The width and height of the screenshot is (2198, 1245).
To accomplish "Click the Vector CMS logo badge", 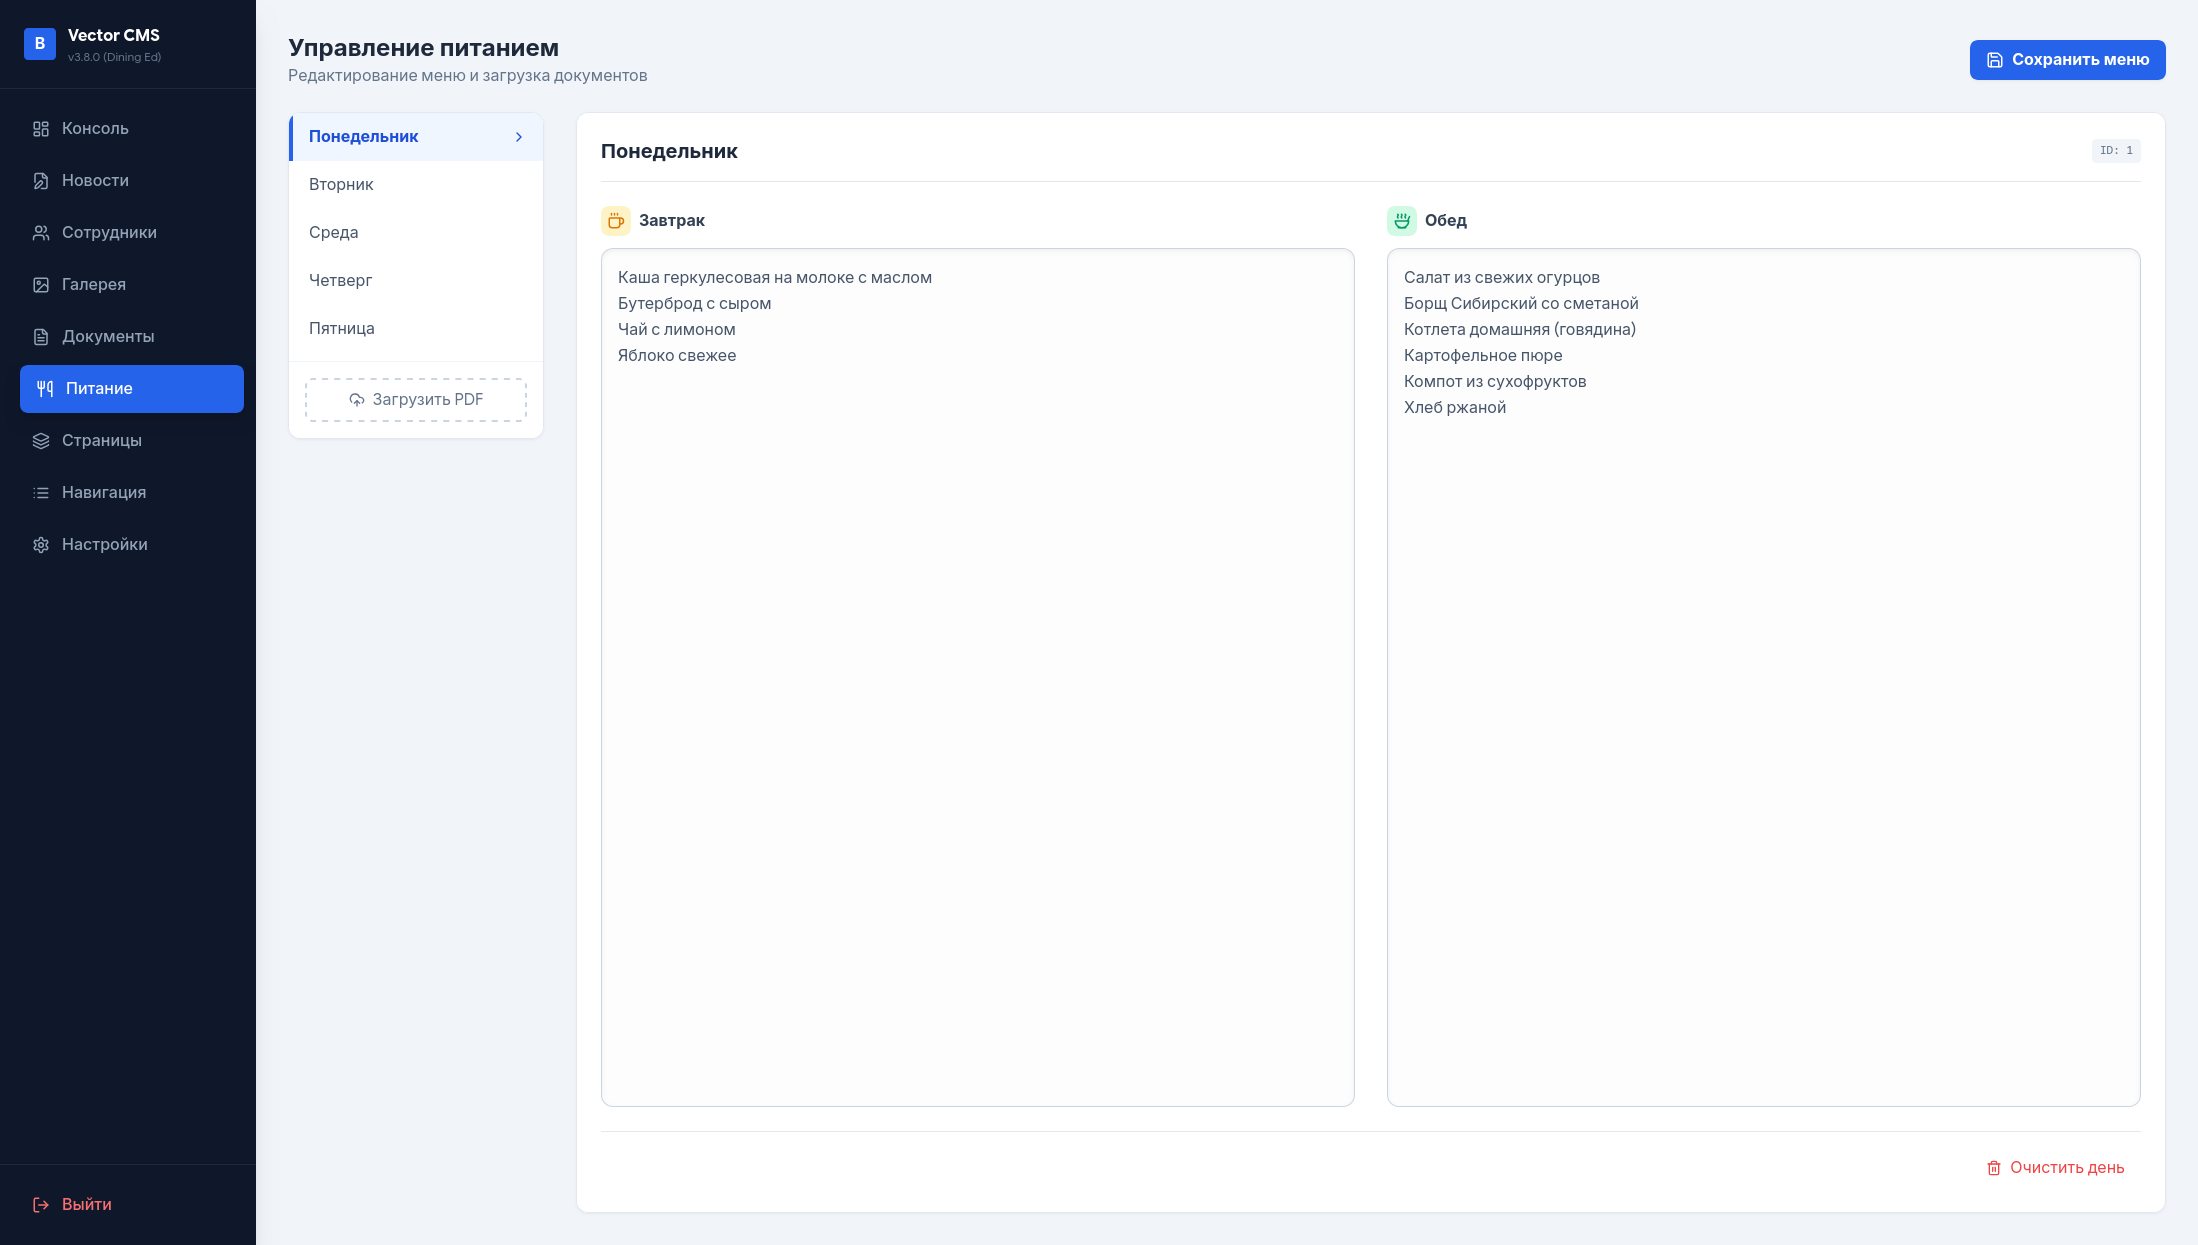I will click(40, 44).
